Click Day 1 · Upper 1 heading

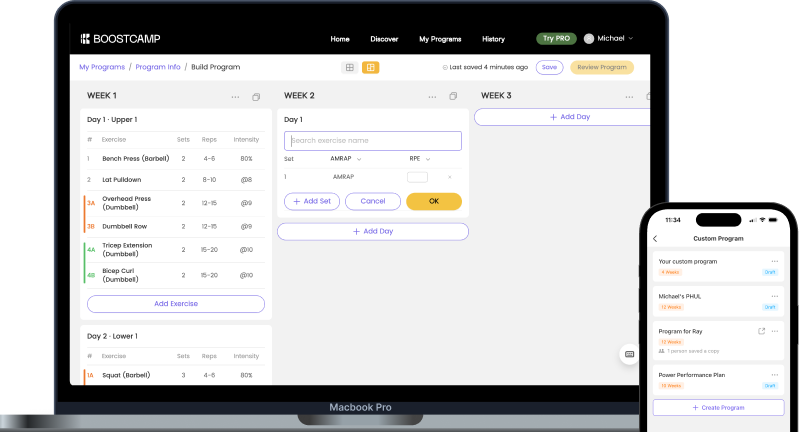click(x=112, y=119)
